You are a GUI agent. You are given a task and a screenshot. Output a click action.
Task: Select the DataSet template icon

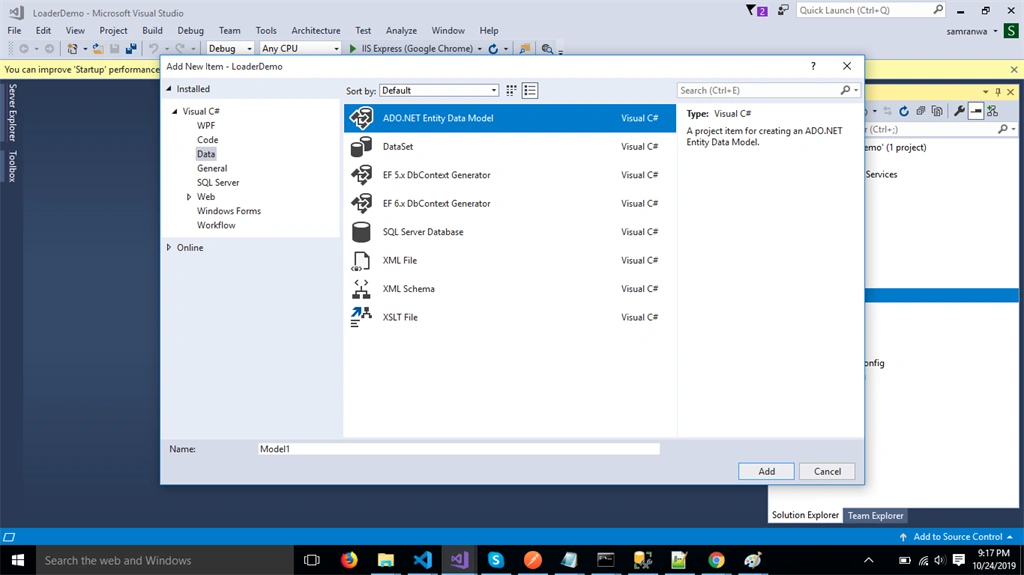(361, 146)
